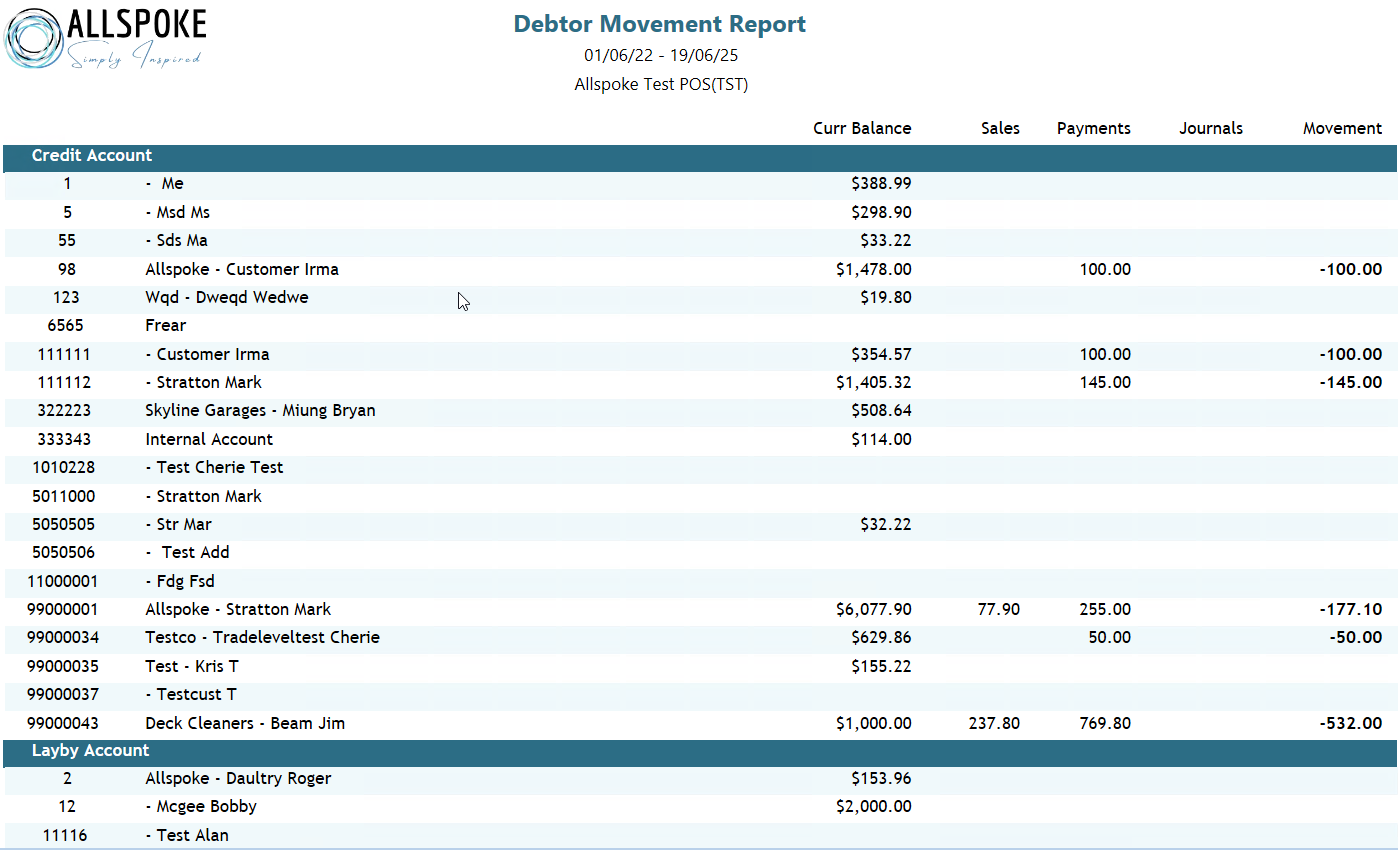Click the -177.10 movement value
This screenshot has height=850, width=1398.
pos(1350,609)
